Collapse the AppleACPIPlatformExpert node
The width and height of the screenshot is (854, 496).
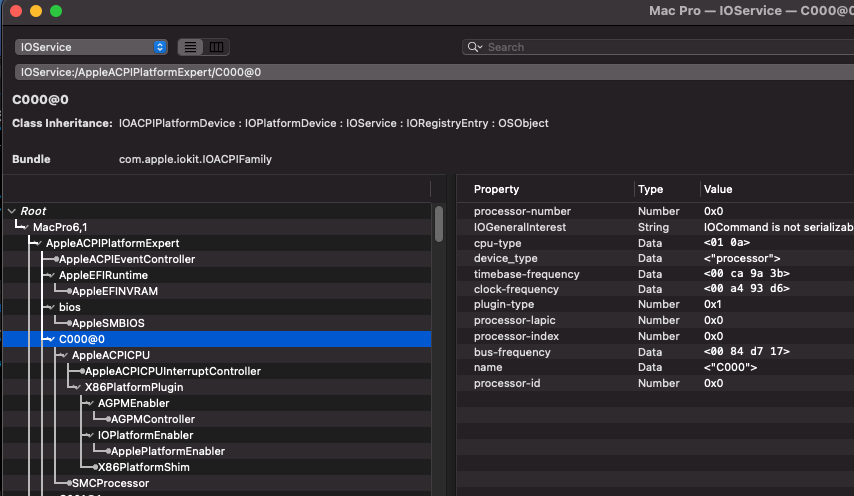point(38,243)
